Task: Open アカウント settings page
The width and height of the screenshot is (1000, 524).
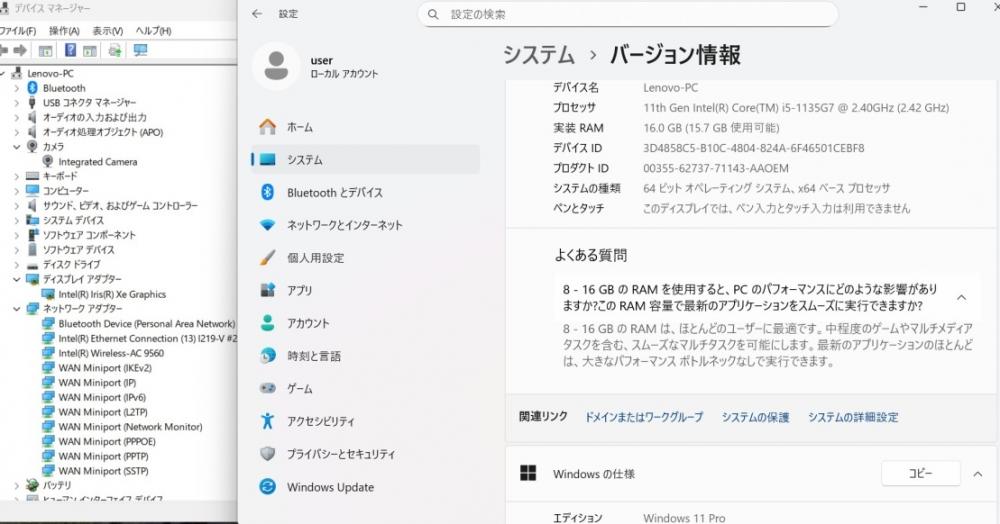Action: (365, 323)
